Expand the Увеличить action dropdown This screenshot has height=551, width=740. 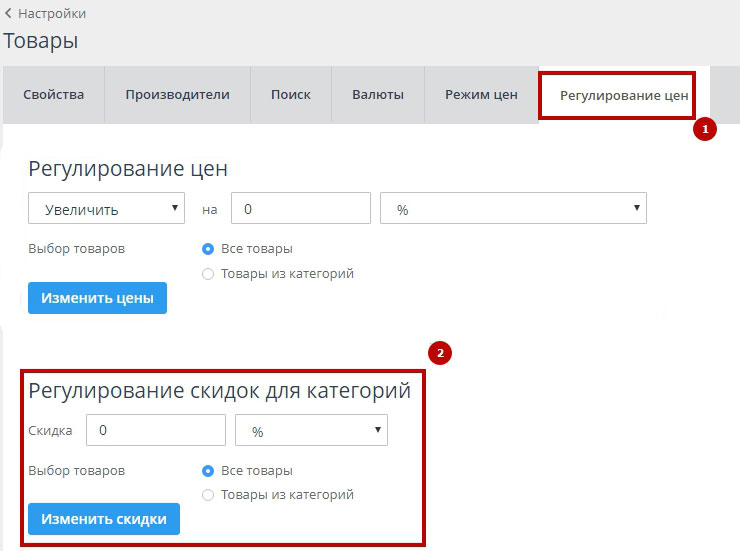click(107, 209)
